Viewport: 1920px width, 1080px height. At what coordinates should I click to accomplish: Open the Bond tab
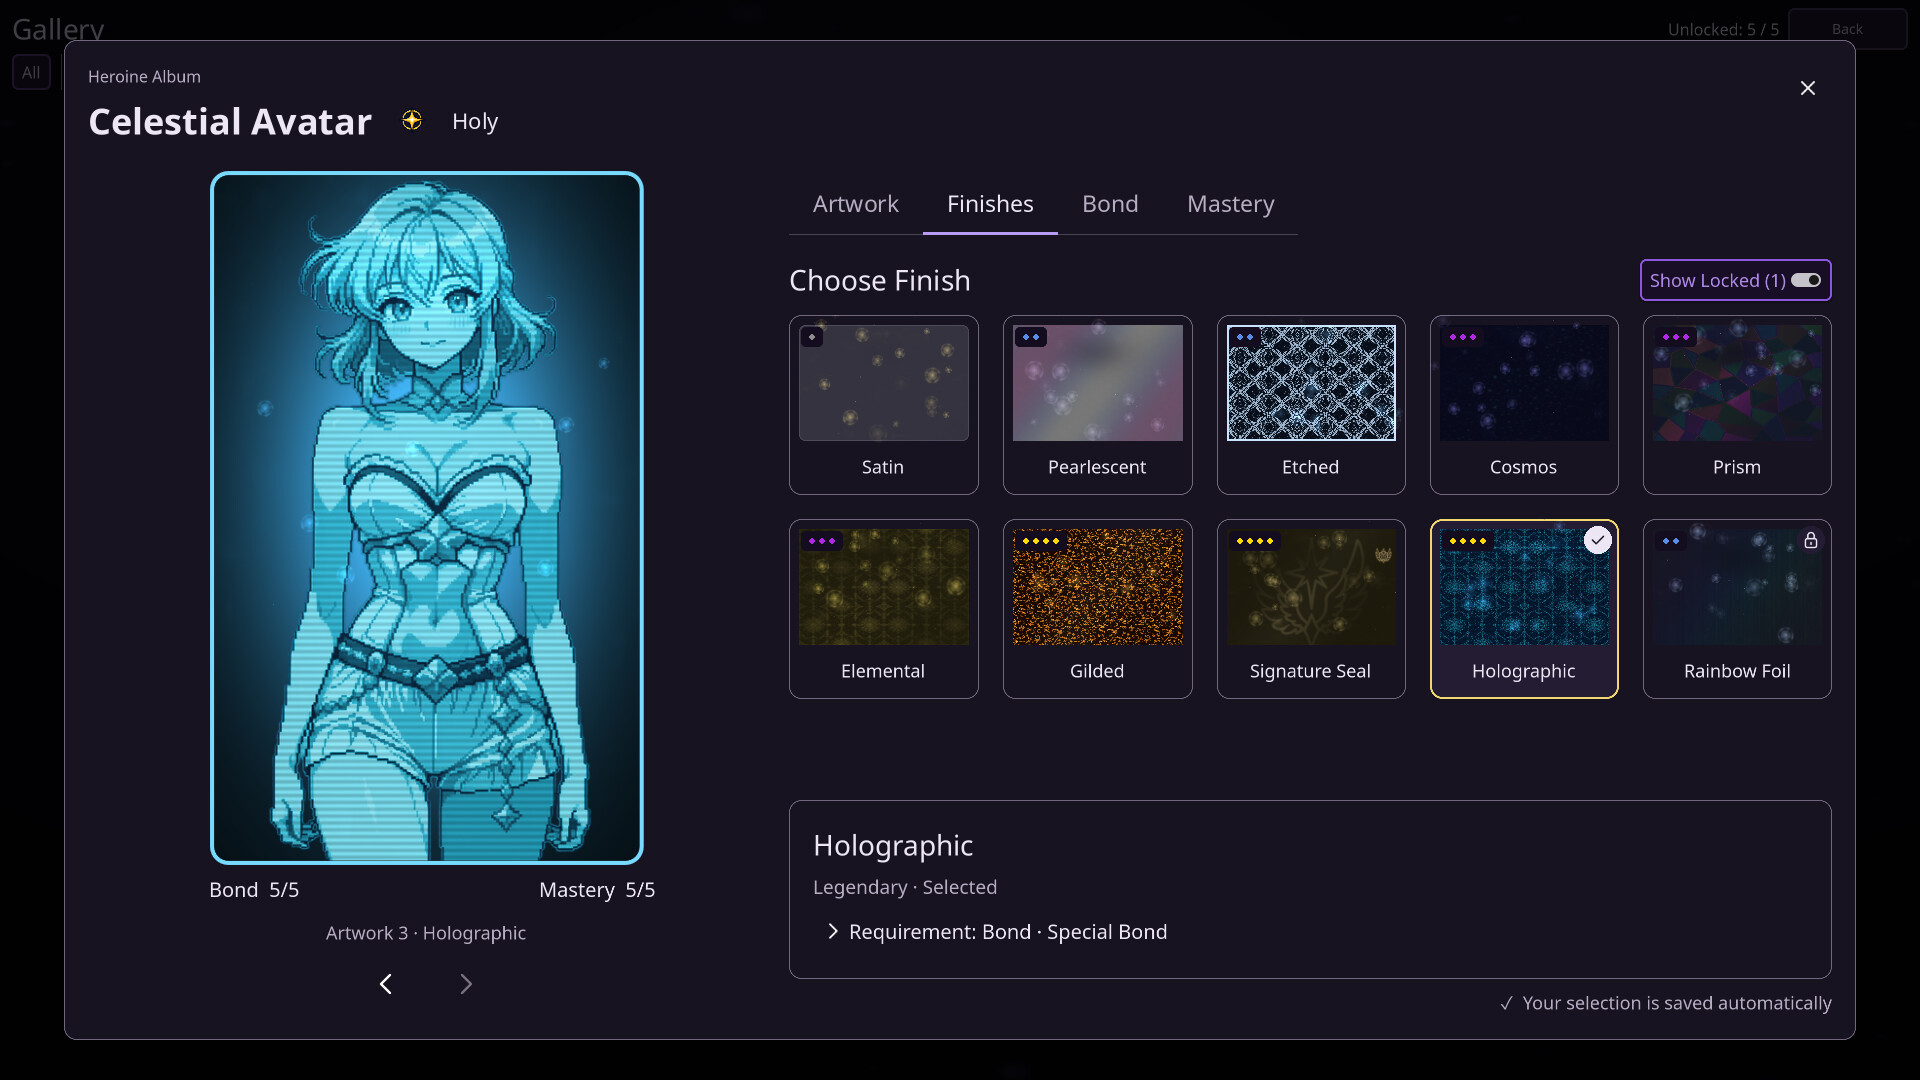coord(1110,204)
